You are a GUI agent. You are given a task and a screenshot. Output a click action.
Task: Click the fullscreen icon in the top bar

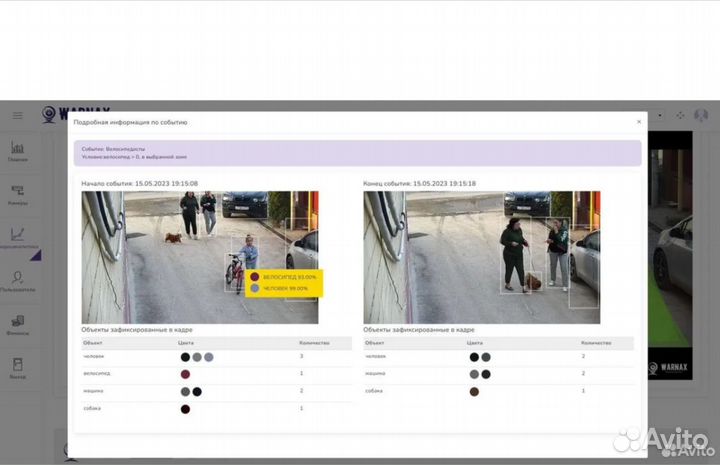click(681, 115)
